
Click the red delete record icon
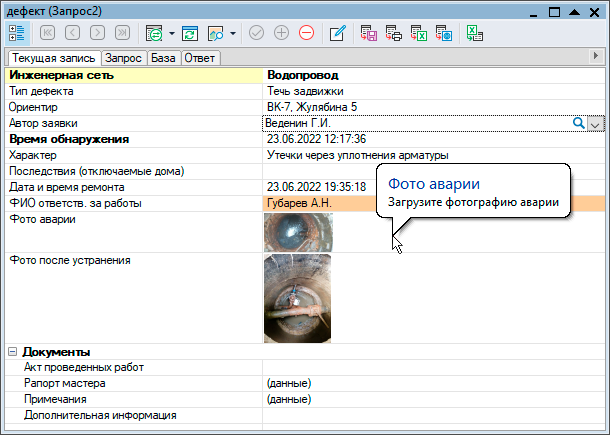click(x=306, y=33)
